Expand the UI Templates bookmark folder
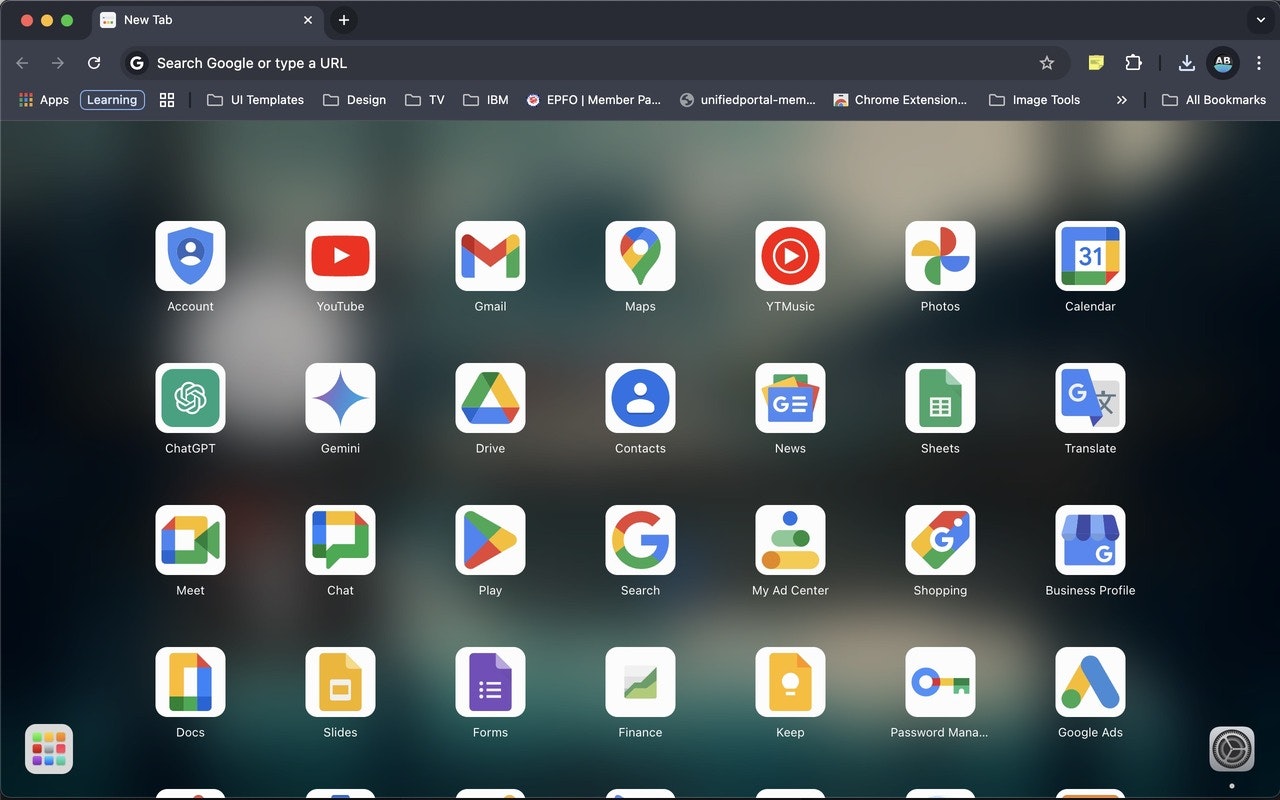This screenshot has width=1280, height=800. 255,100
